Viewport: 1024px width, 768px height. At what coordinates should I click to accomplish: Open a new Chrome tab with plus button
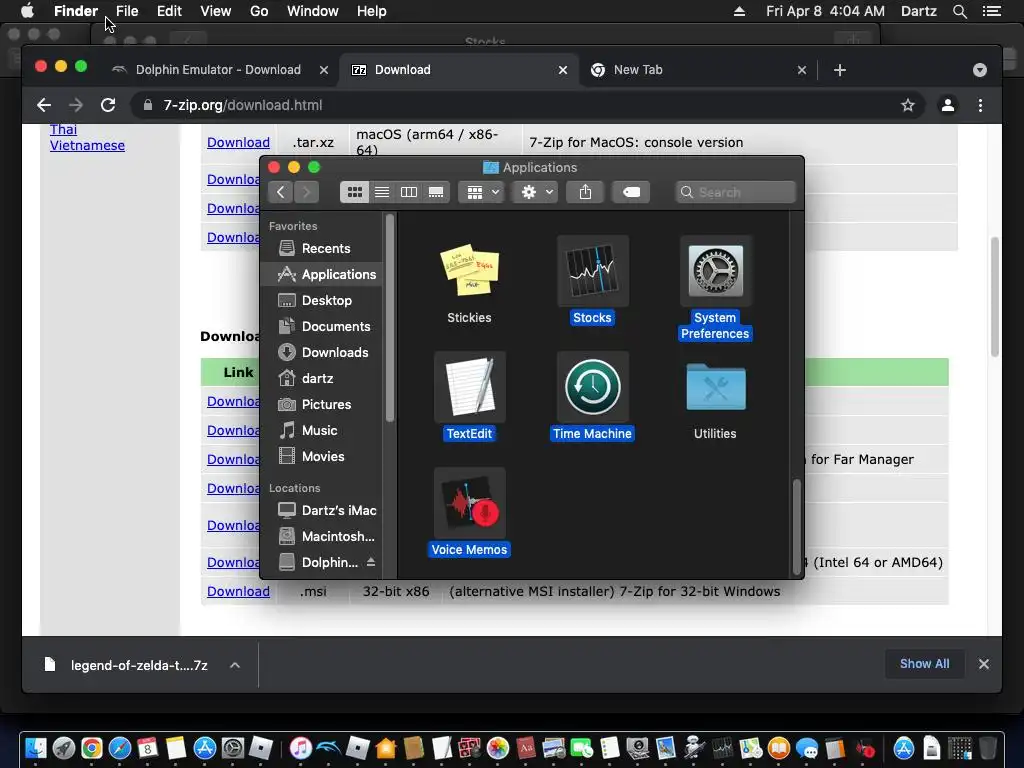coord(840,70)
